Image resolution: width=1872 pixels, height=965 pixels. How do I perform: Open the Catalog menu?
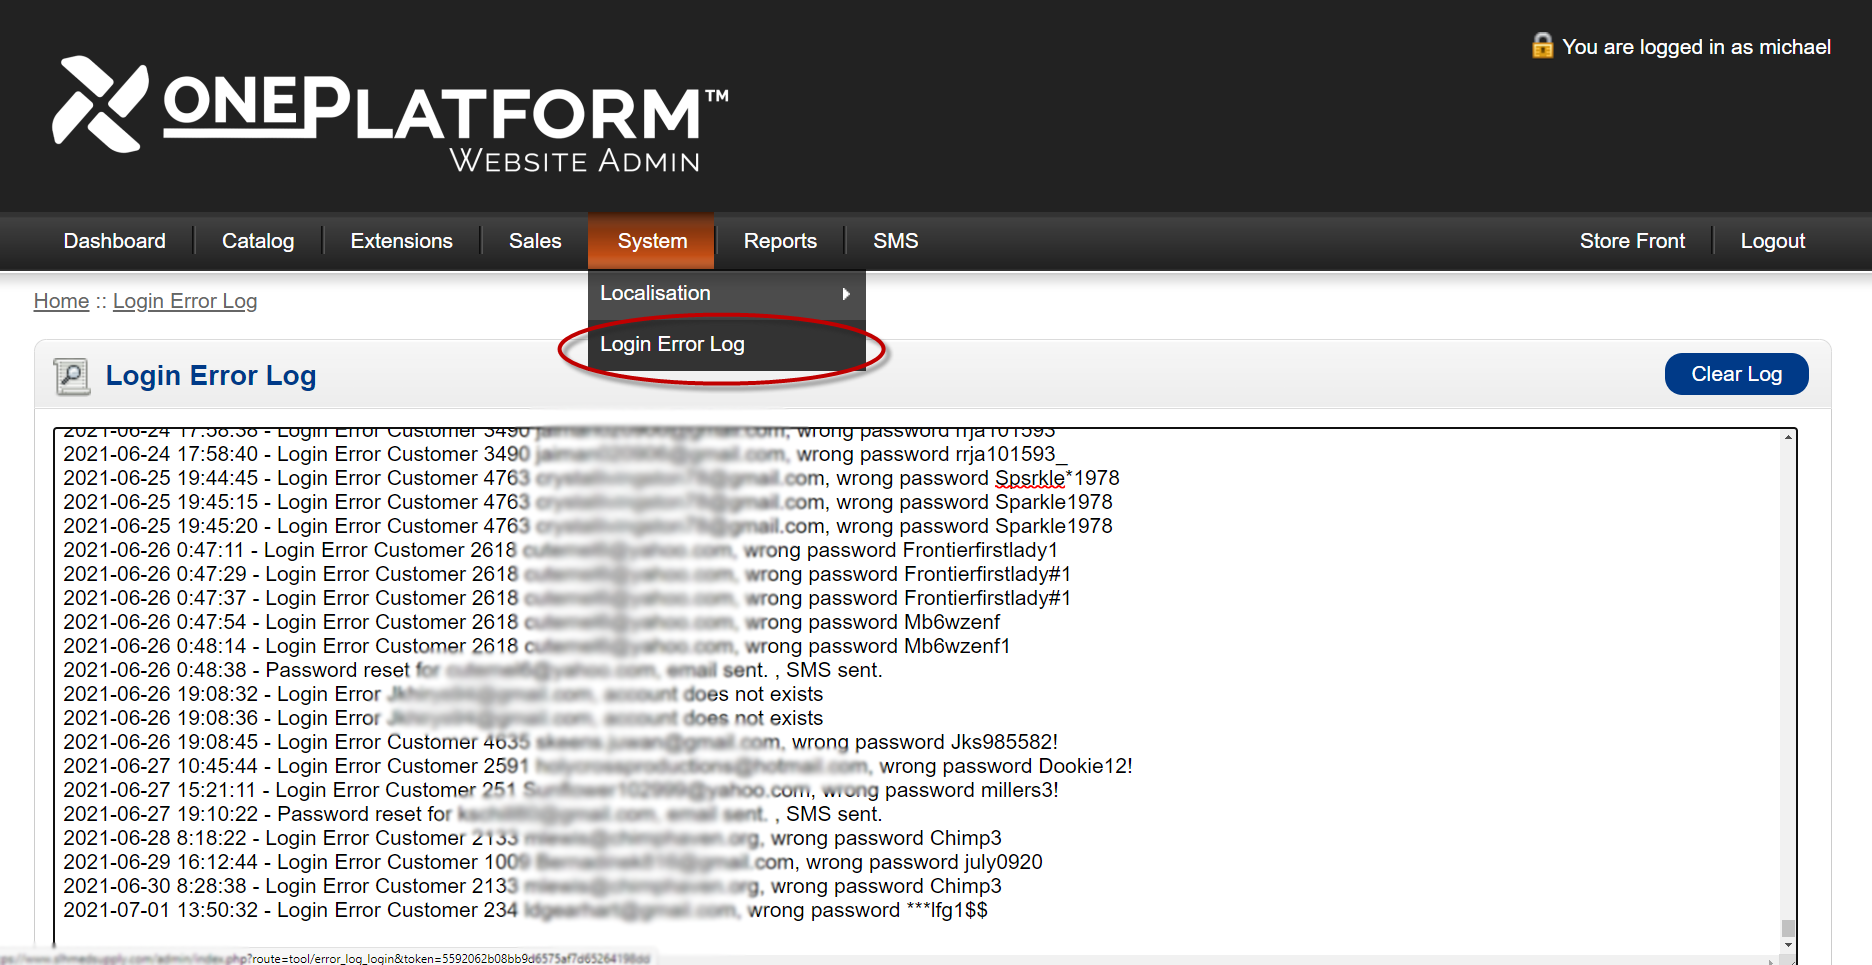[258, 241]
